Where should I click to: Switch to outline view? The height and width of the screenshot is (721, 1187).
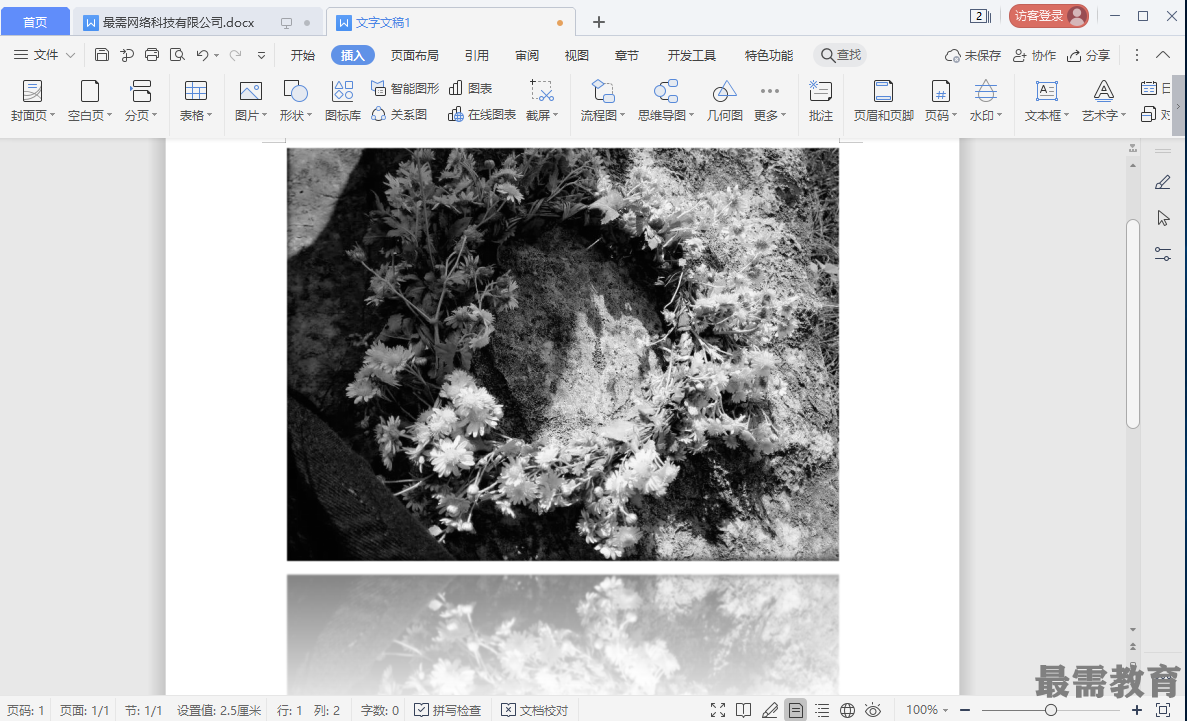(822, 710)
